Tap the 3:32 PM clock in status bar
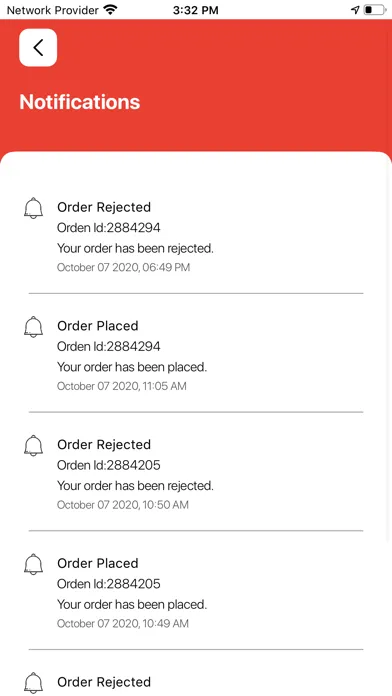392x696 pixels. [195, 10]
